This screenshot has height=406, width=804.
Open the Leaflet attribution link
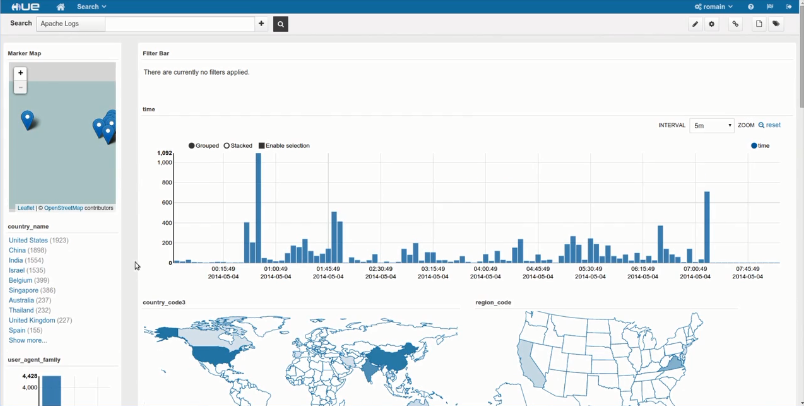click(x=26, y=208)
